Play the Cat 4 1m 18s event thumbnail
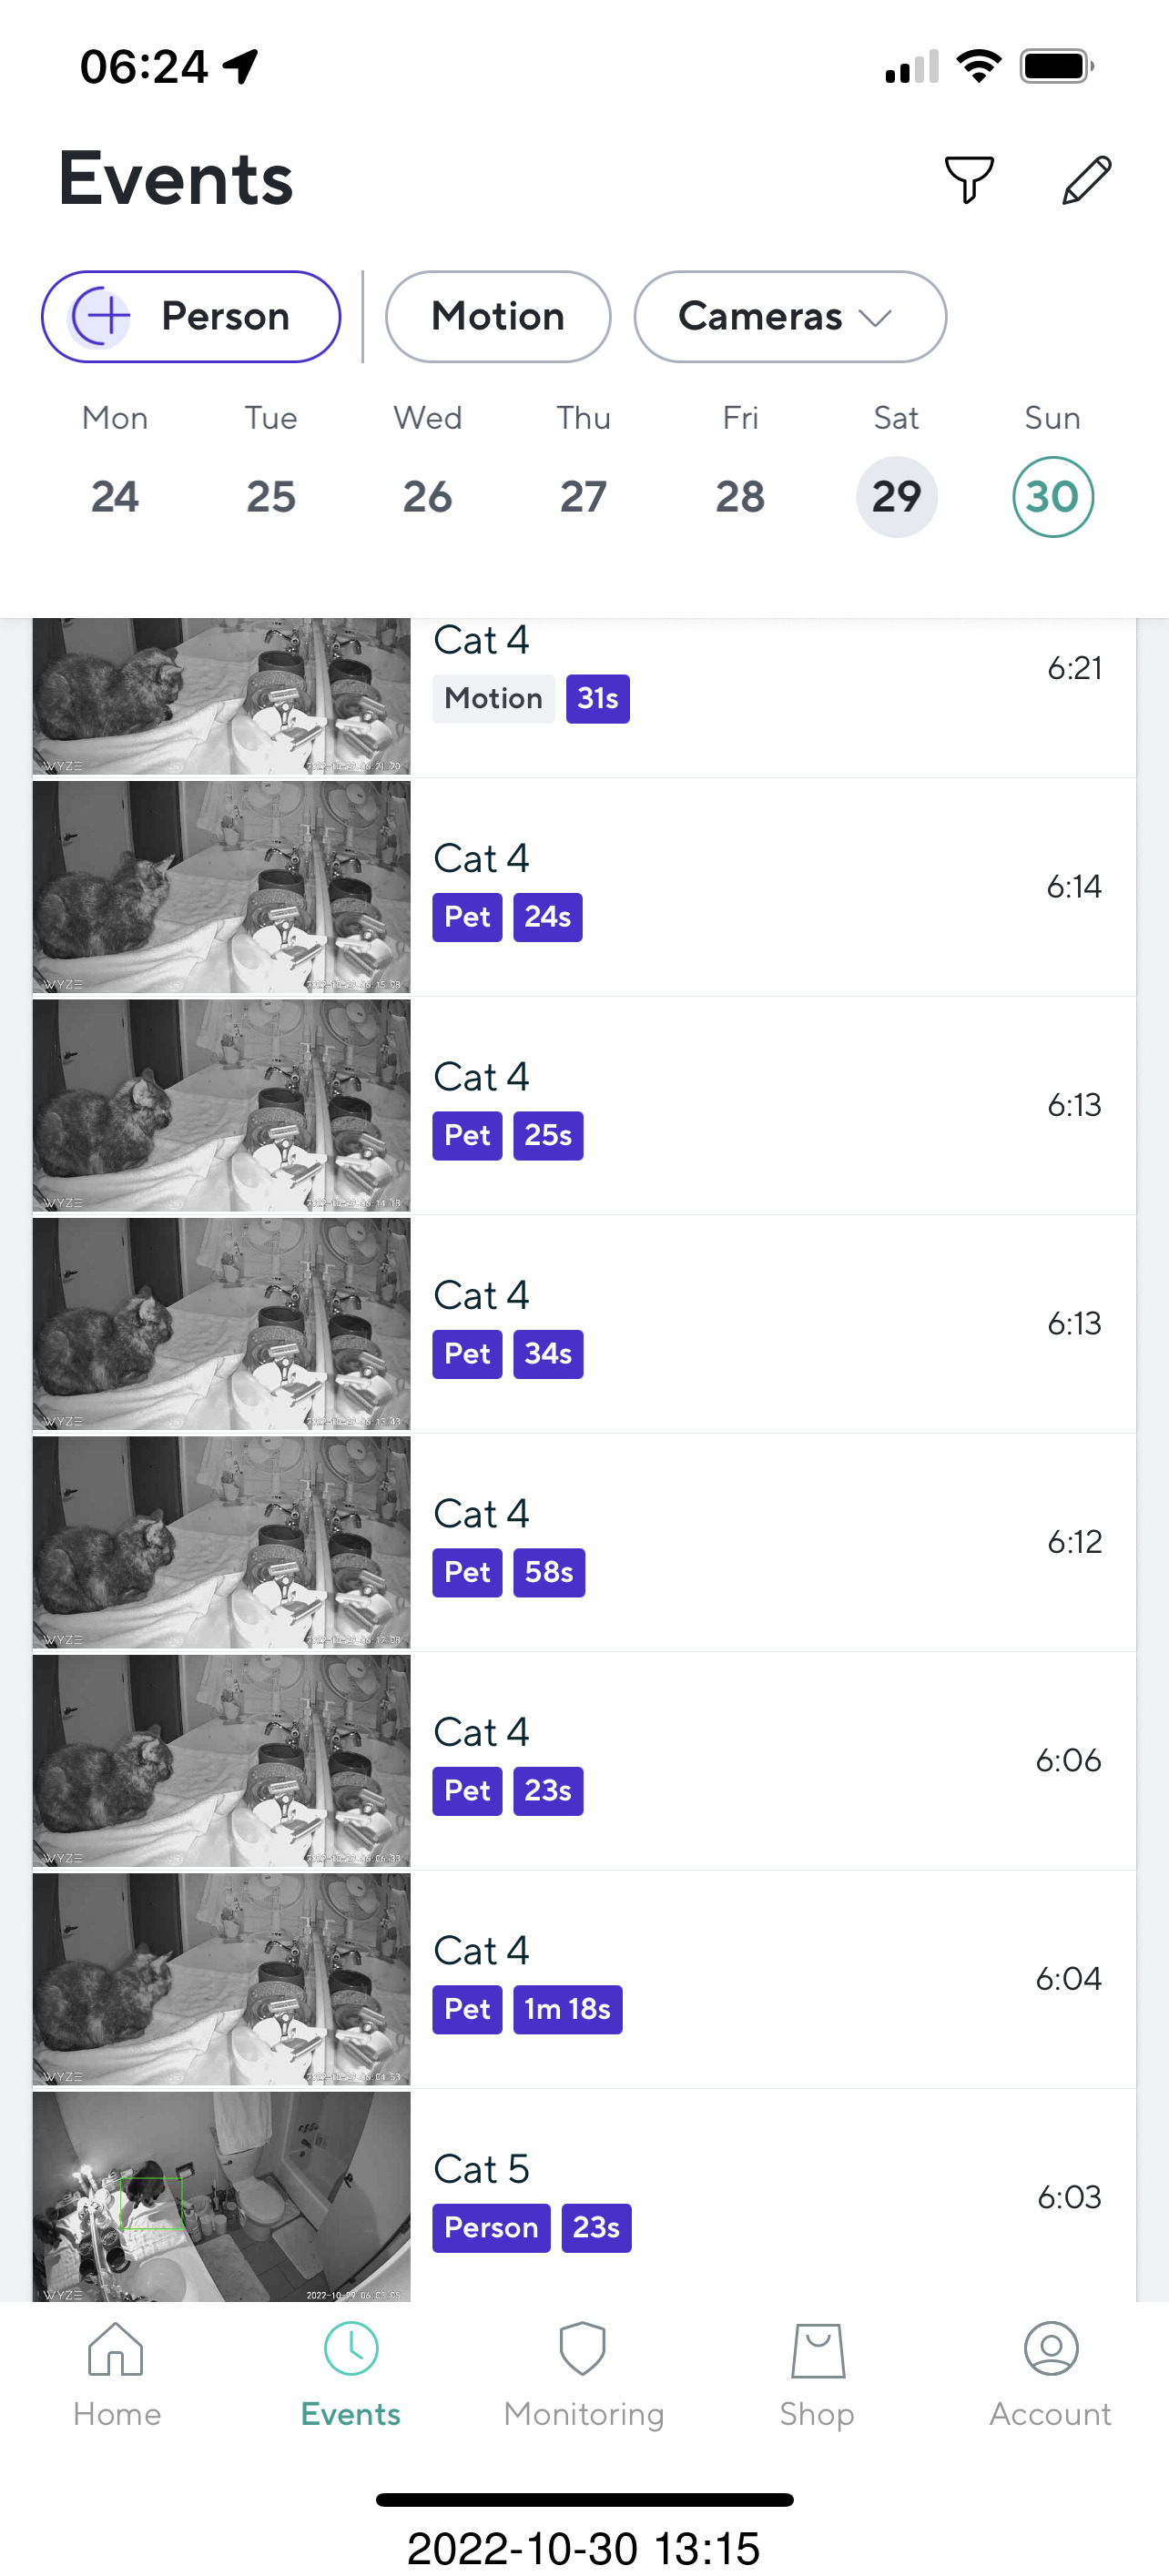Image resolution: width=1169 pixels, height=2576 pixels. pos(221,1979)
